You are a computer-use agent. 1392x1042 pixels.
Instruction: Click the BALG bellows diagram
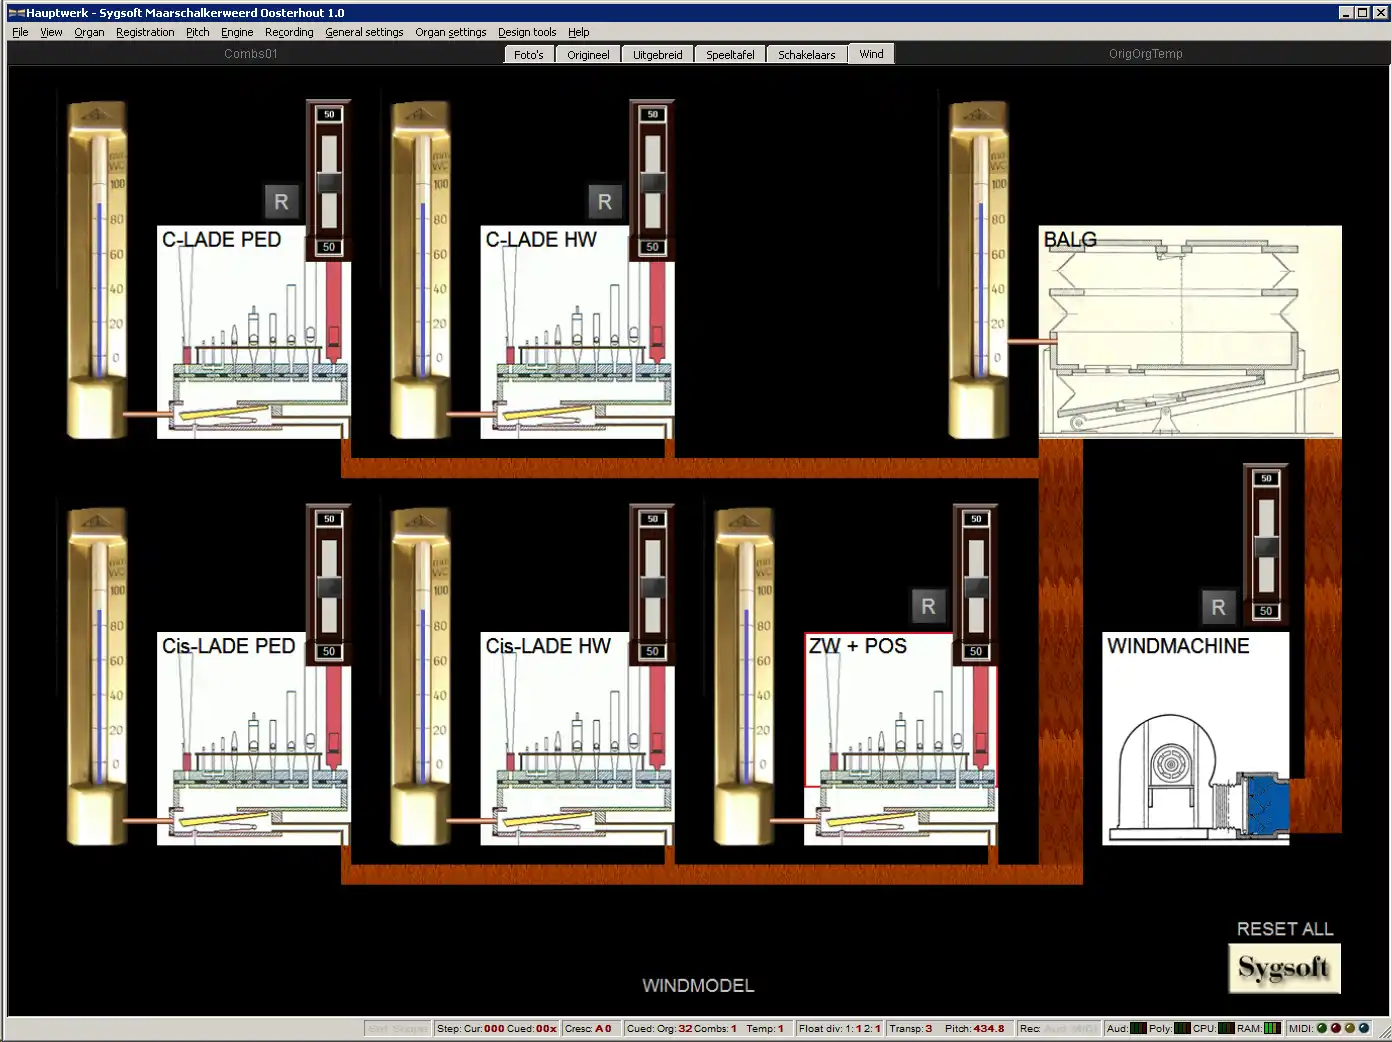tap(1189, 331)
